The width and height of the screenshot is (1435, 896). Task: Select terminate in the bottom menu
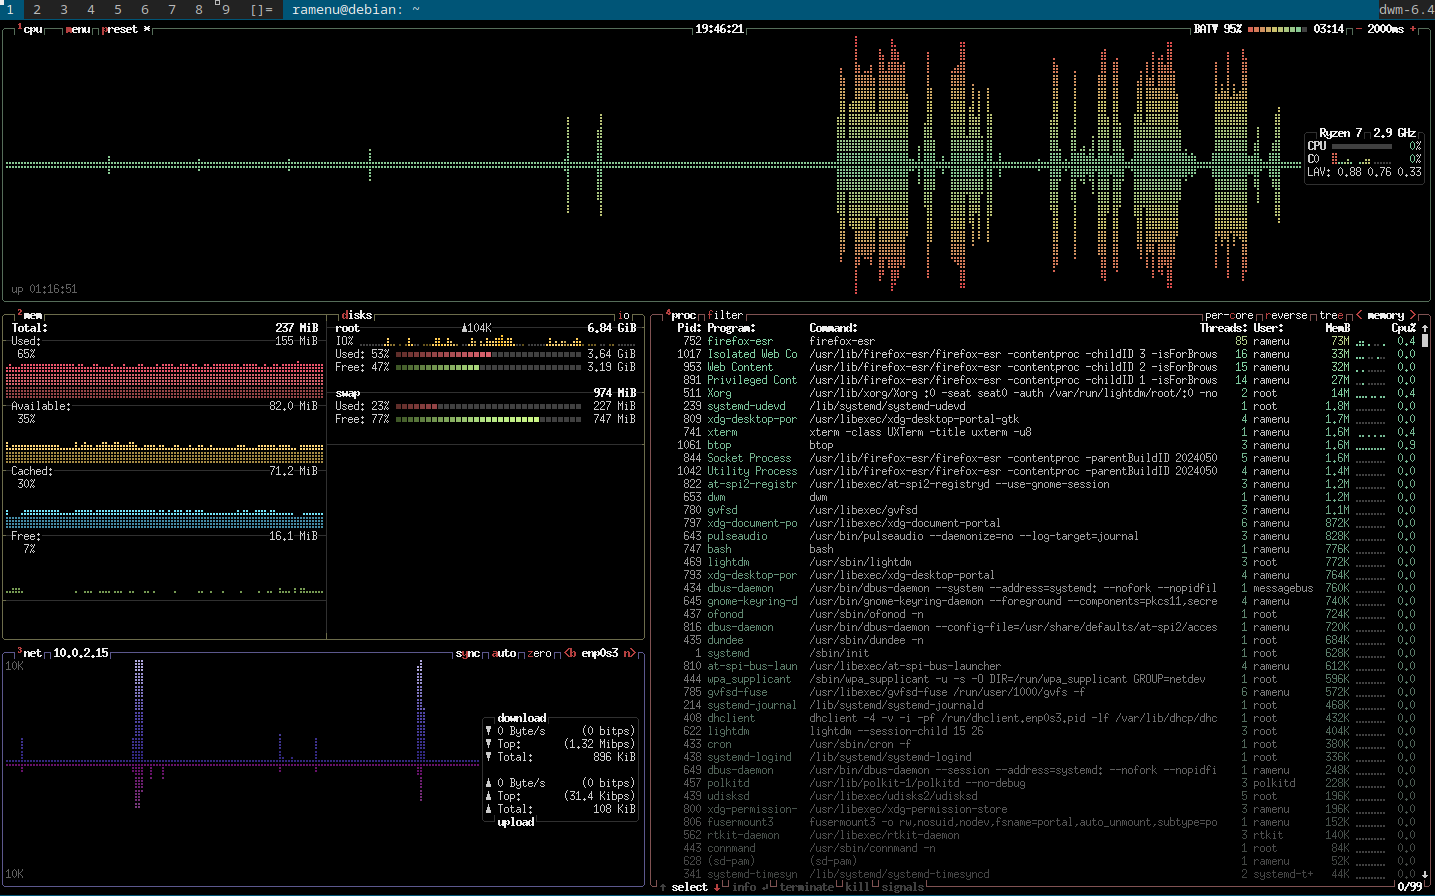(808, 887)
